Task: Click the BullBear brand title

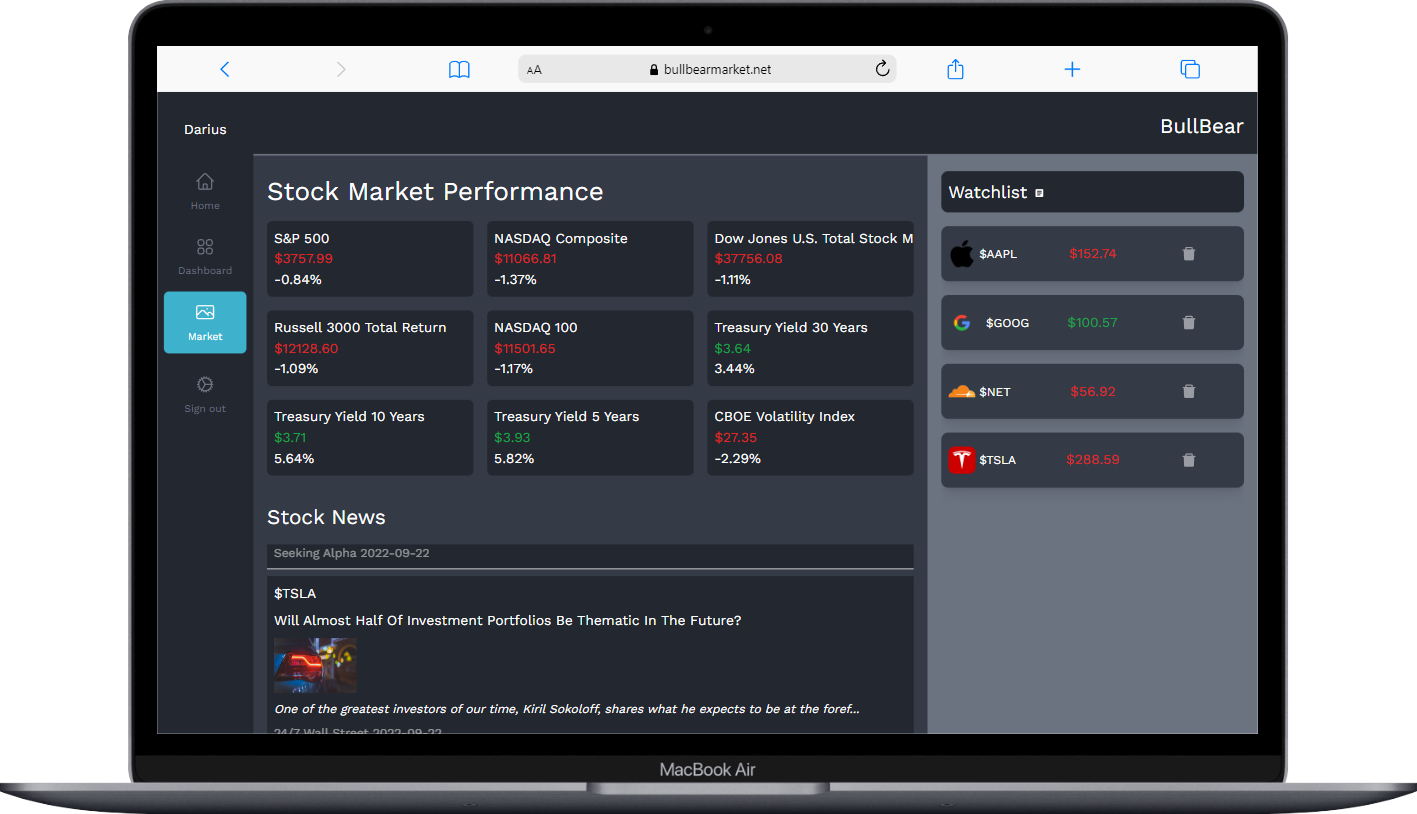Action: (1202, 126)
